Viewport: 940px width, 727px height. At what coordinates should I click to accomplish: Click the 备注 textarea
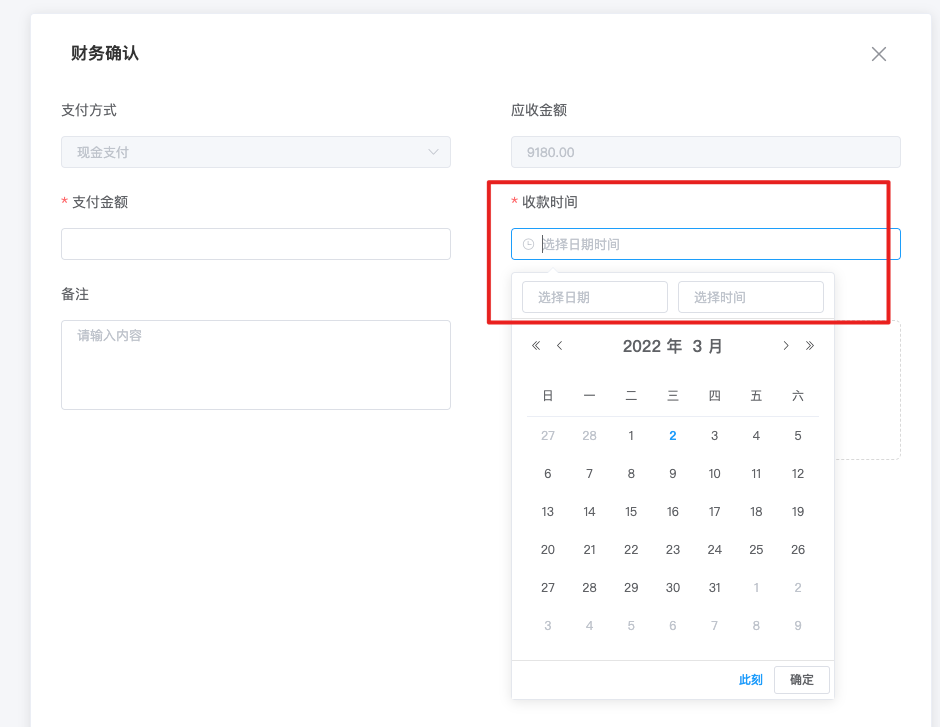click(255, 364)
